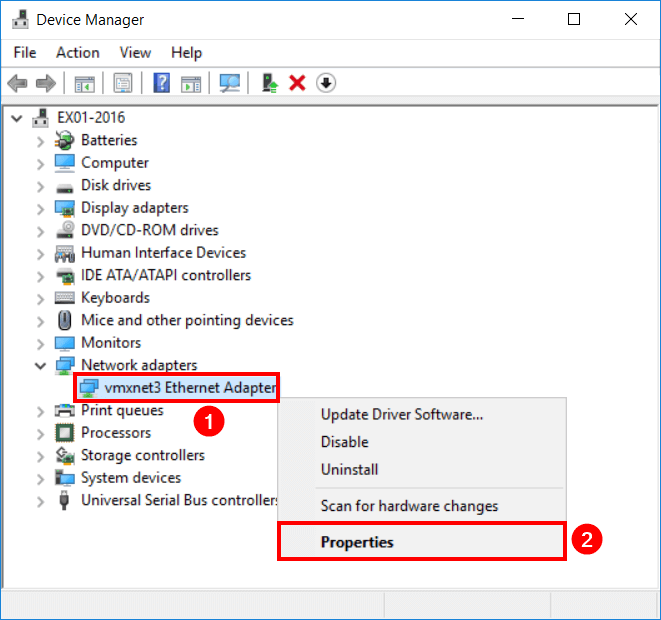Choose Properties from the context menu

357,542
